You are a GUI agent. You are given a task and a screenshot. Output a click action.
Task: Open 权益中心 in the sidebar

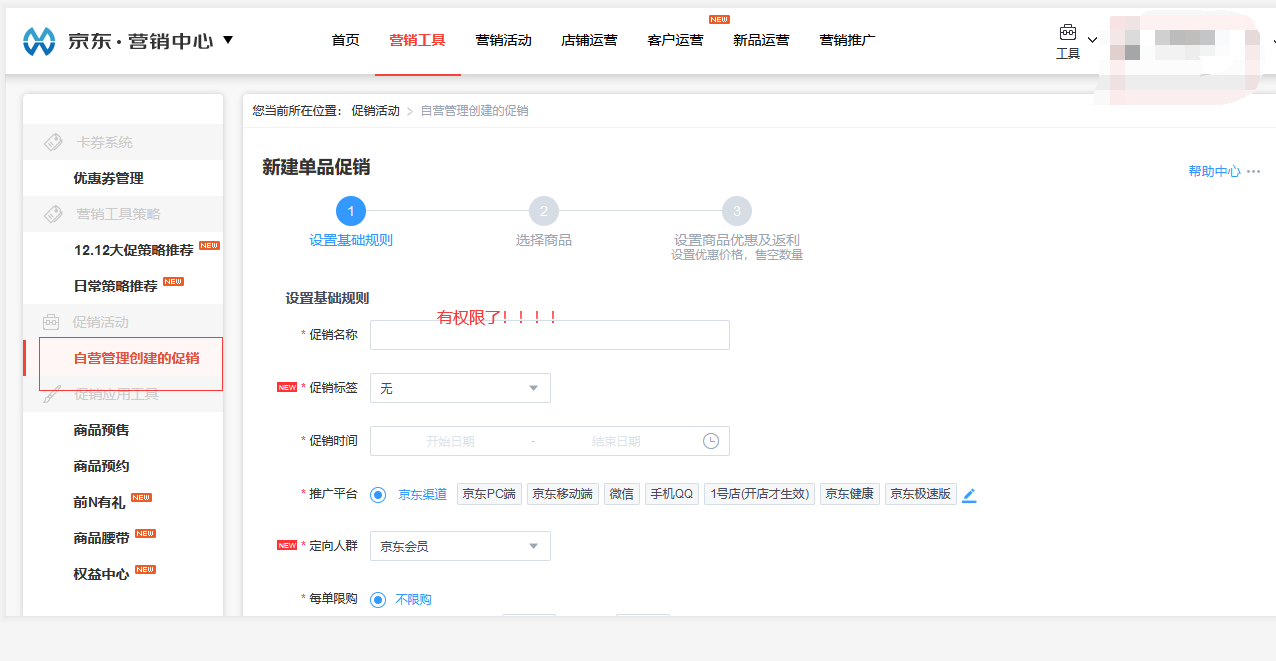(x=101, y=574)
